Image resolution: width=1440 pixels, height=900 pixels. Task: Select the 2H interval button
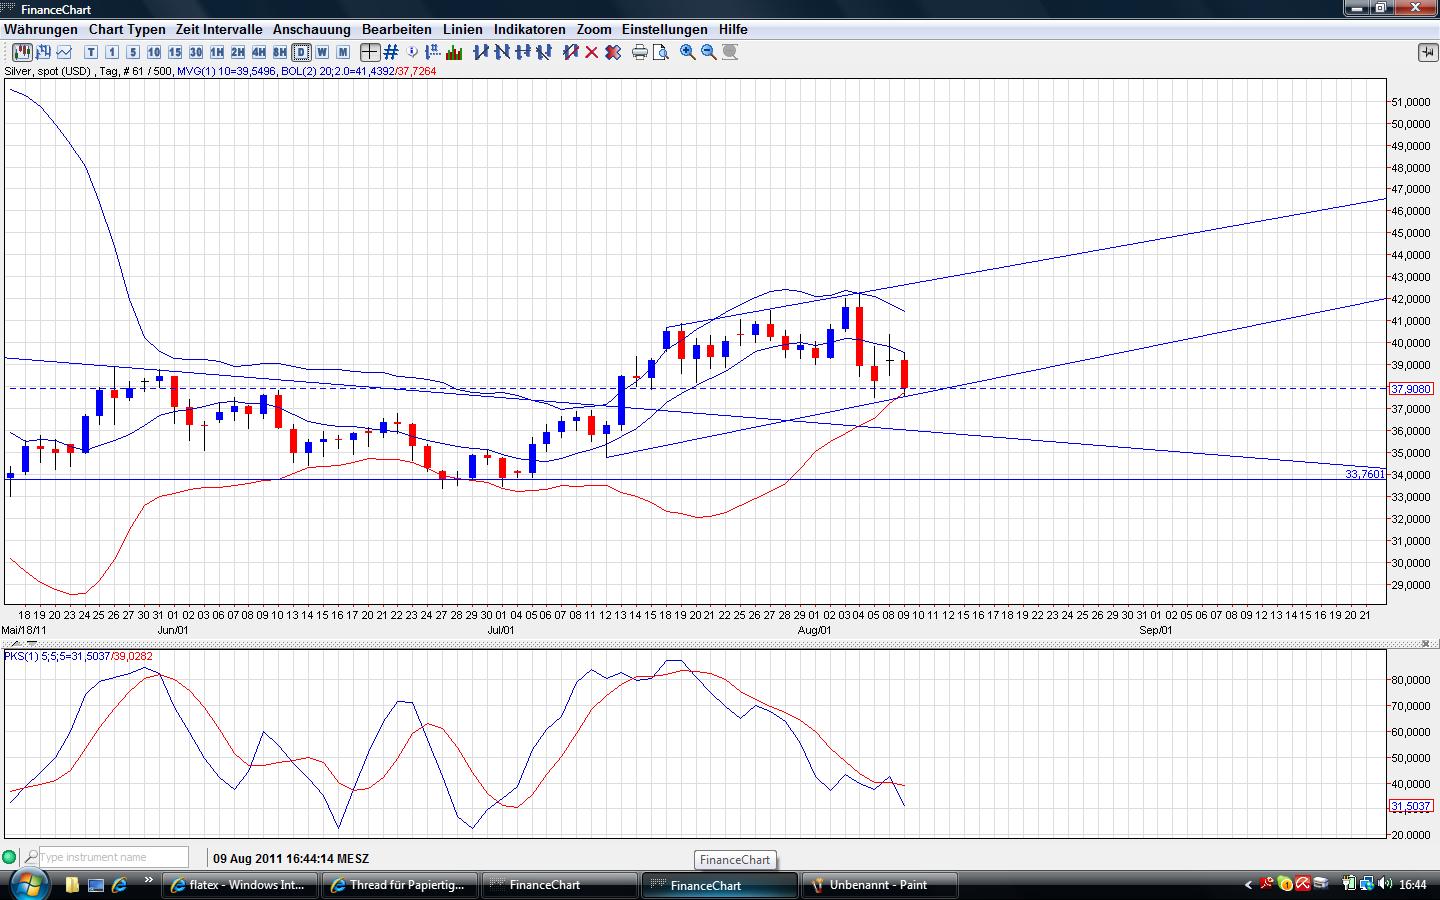[x=238, y=52]
